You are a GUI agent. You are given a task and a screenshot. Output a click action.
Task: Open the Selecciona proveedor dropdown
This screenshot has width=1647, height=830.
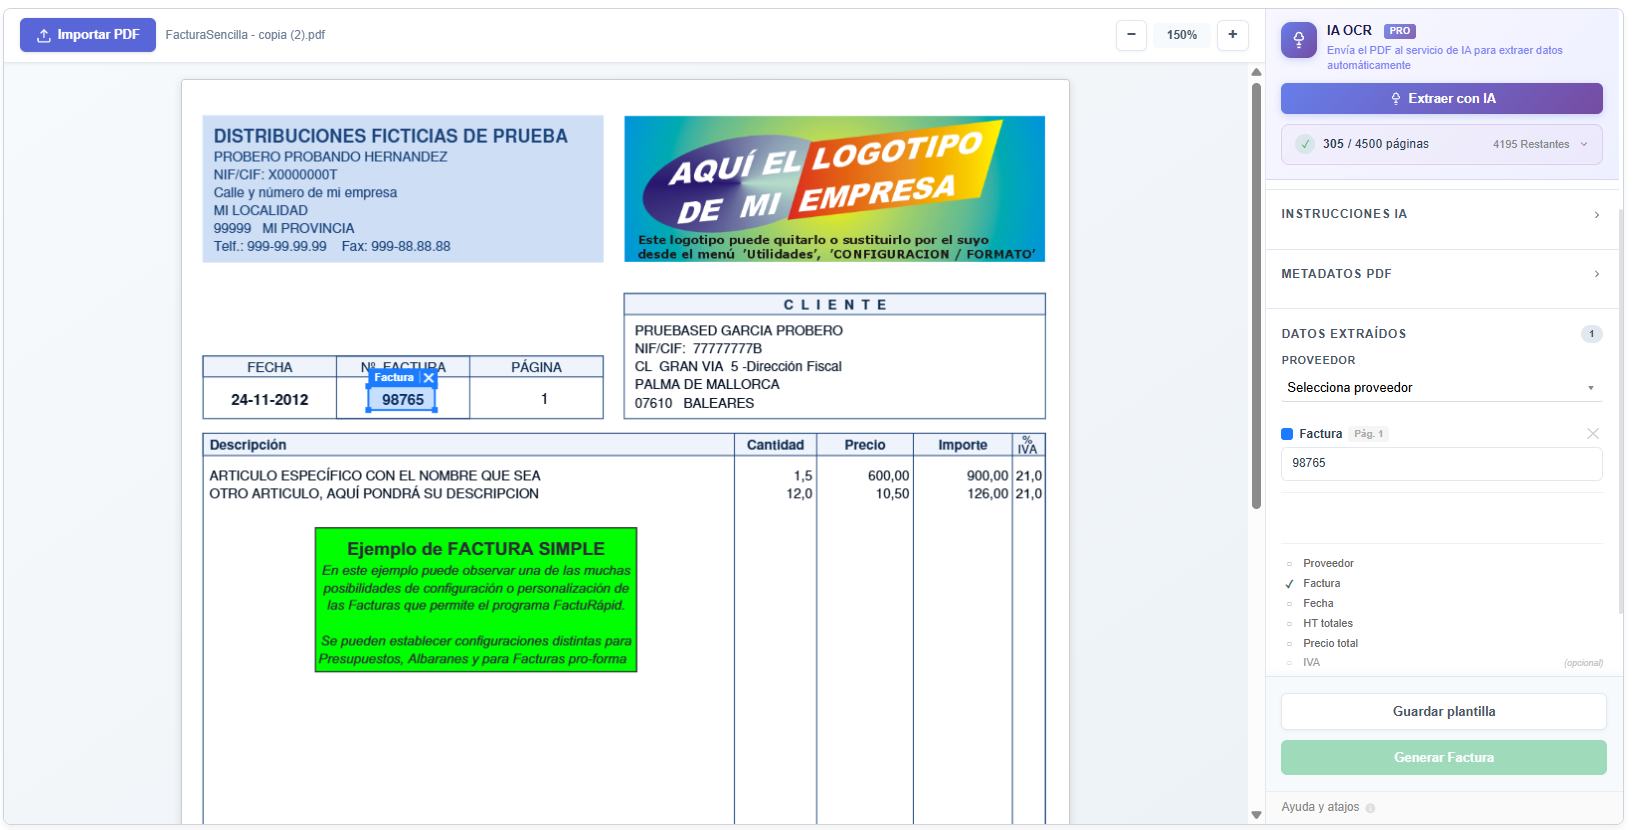1440,388
